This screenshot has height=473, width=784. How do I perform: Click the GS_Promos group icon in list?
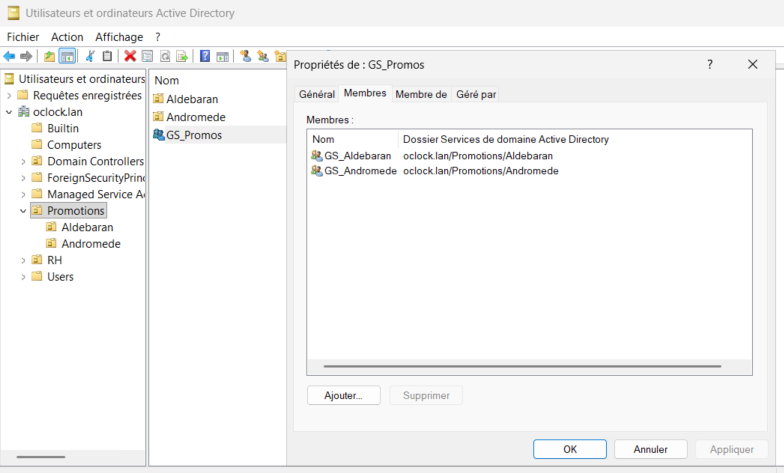coord(159,135)
